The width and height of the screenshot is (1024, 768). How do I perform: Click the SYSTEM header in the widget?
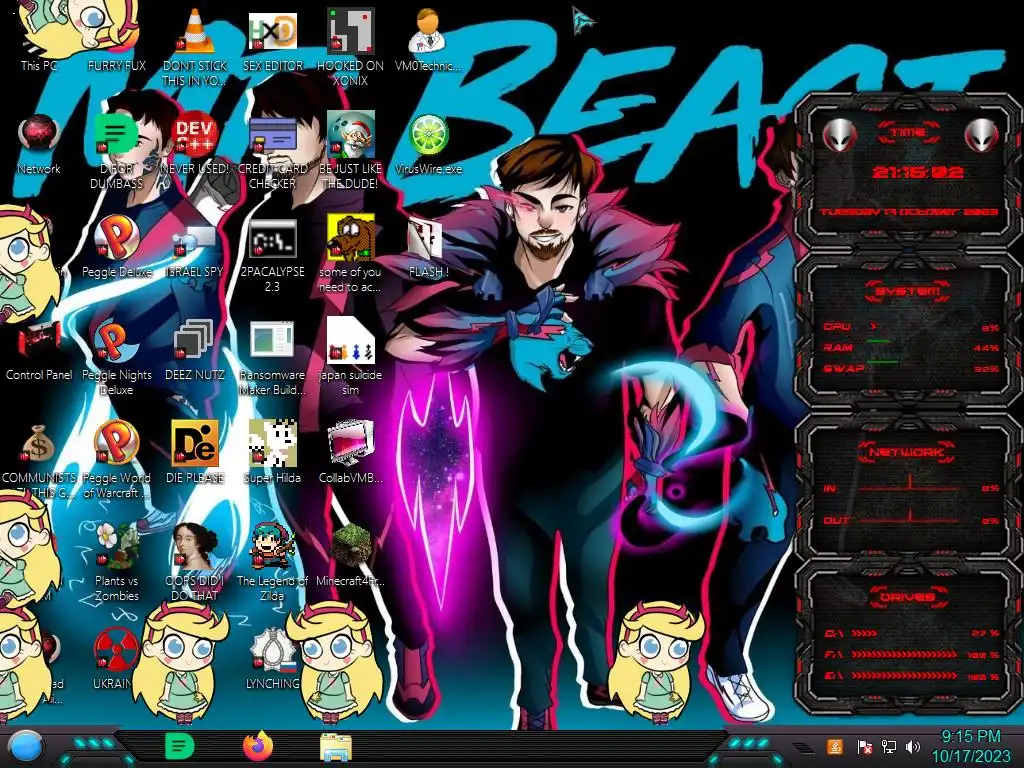coord(908,291)
